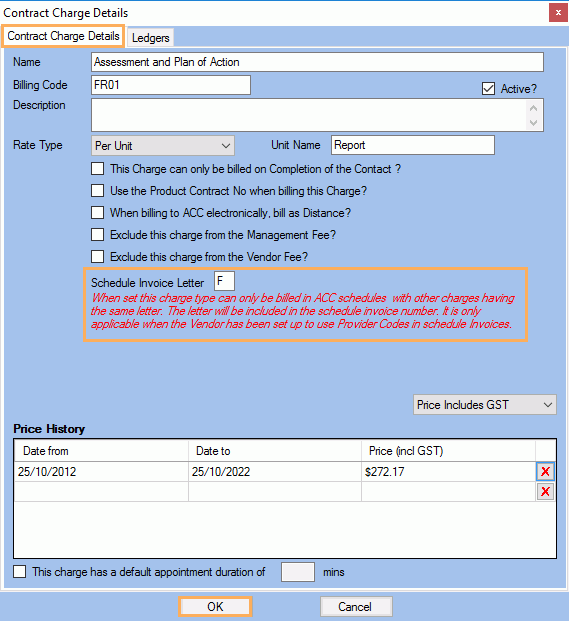The width and height of the screenshot is (569, 621).
Task: Close the Contract Charge Details window
Action: 558,13
